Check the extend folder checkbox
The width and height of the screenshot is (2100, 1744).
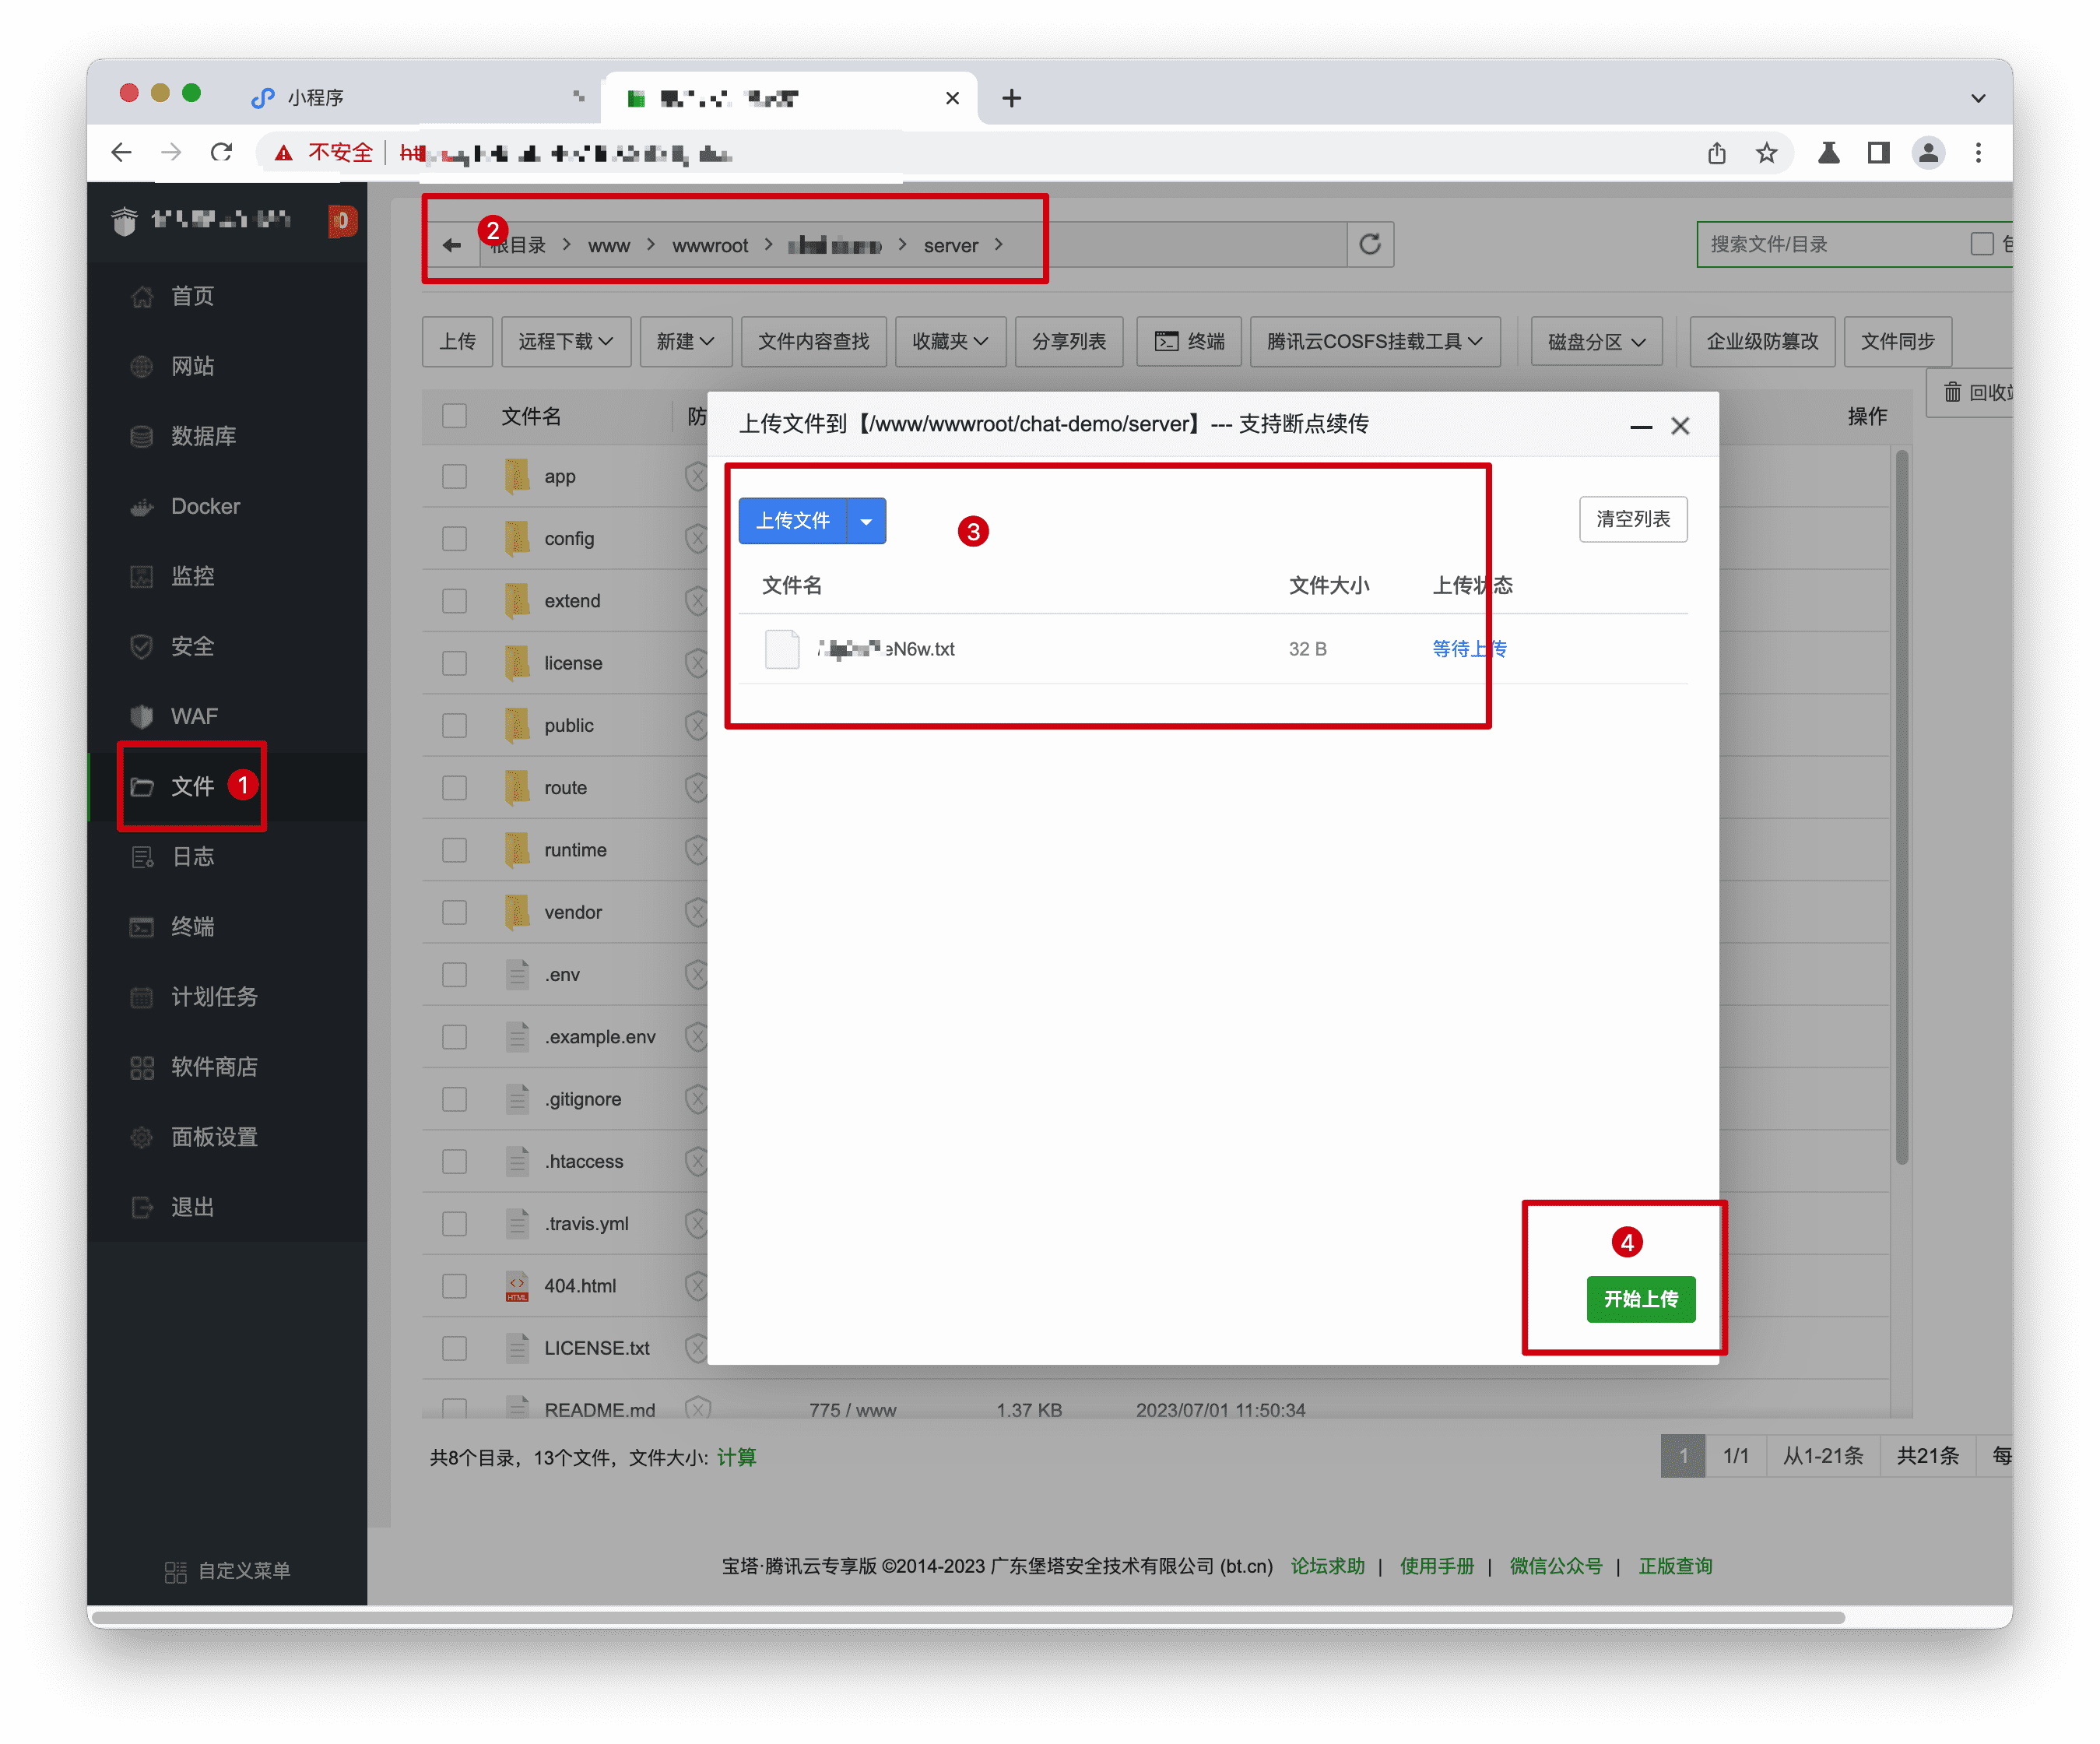455,600
